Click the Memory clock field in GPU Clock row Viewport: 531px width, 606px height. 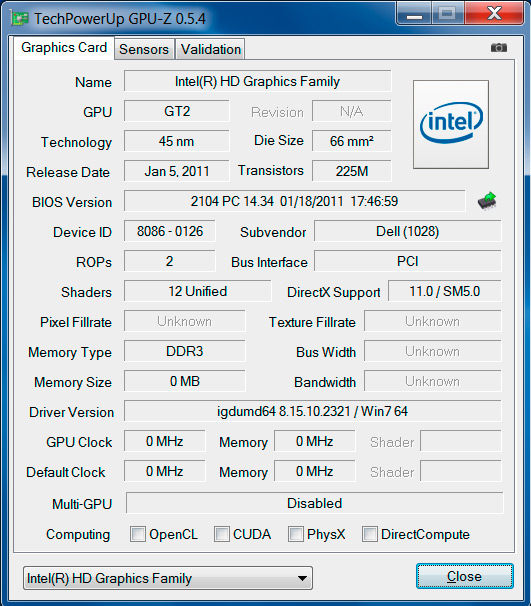pos(315,441)
